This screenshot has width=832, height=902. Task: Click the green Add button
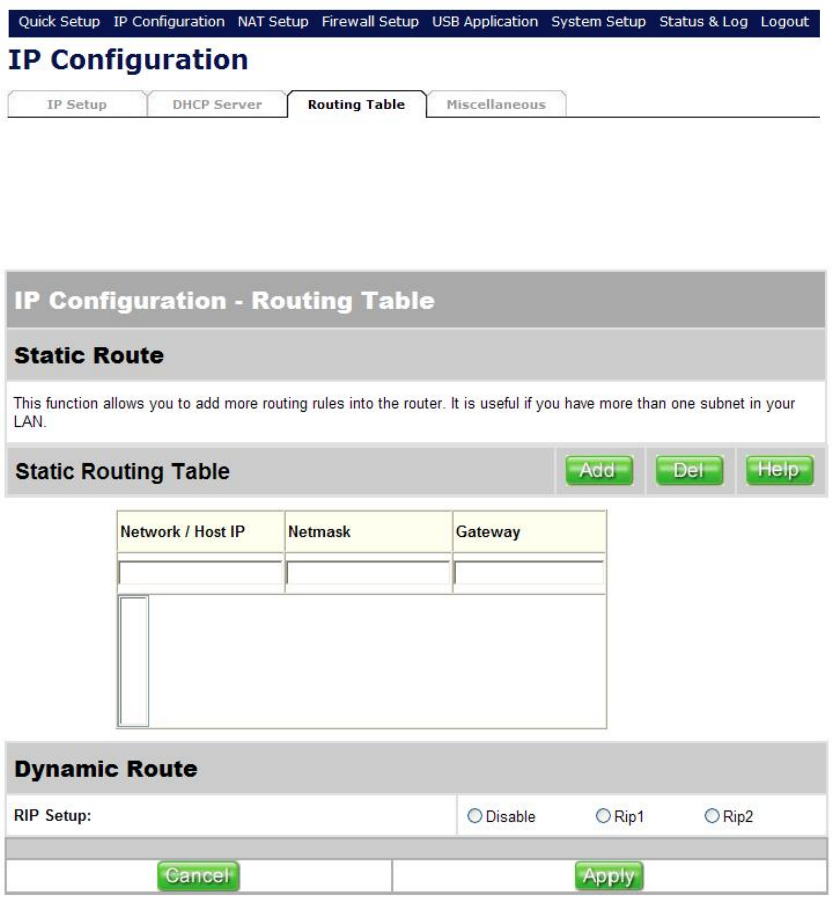599,471
